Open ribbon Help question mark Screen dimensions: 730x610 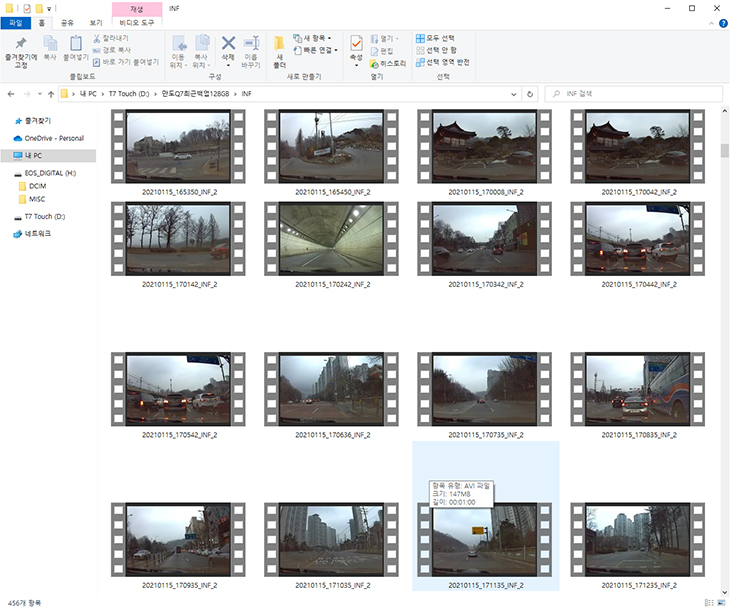[x=723, y=23]
